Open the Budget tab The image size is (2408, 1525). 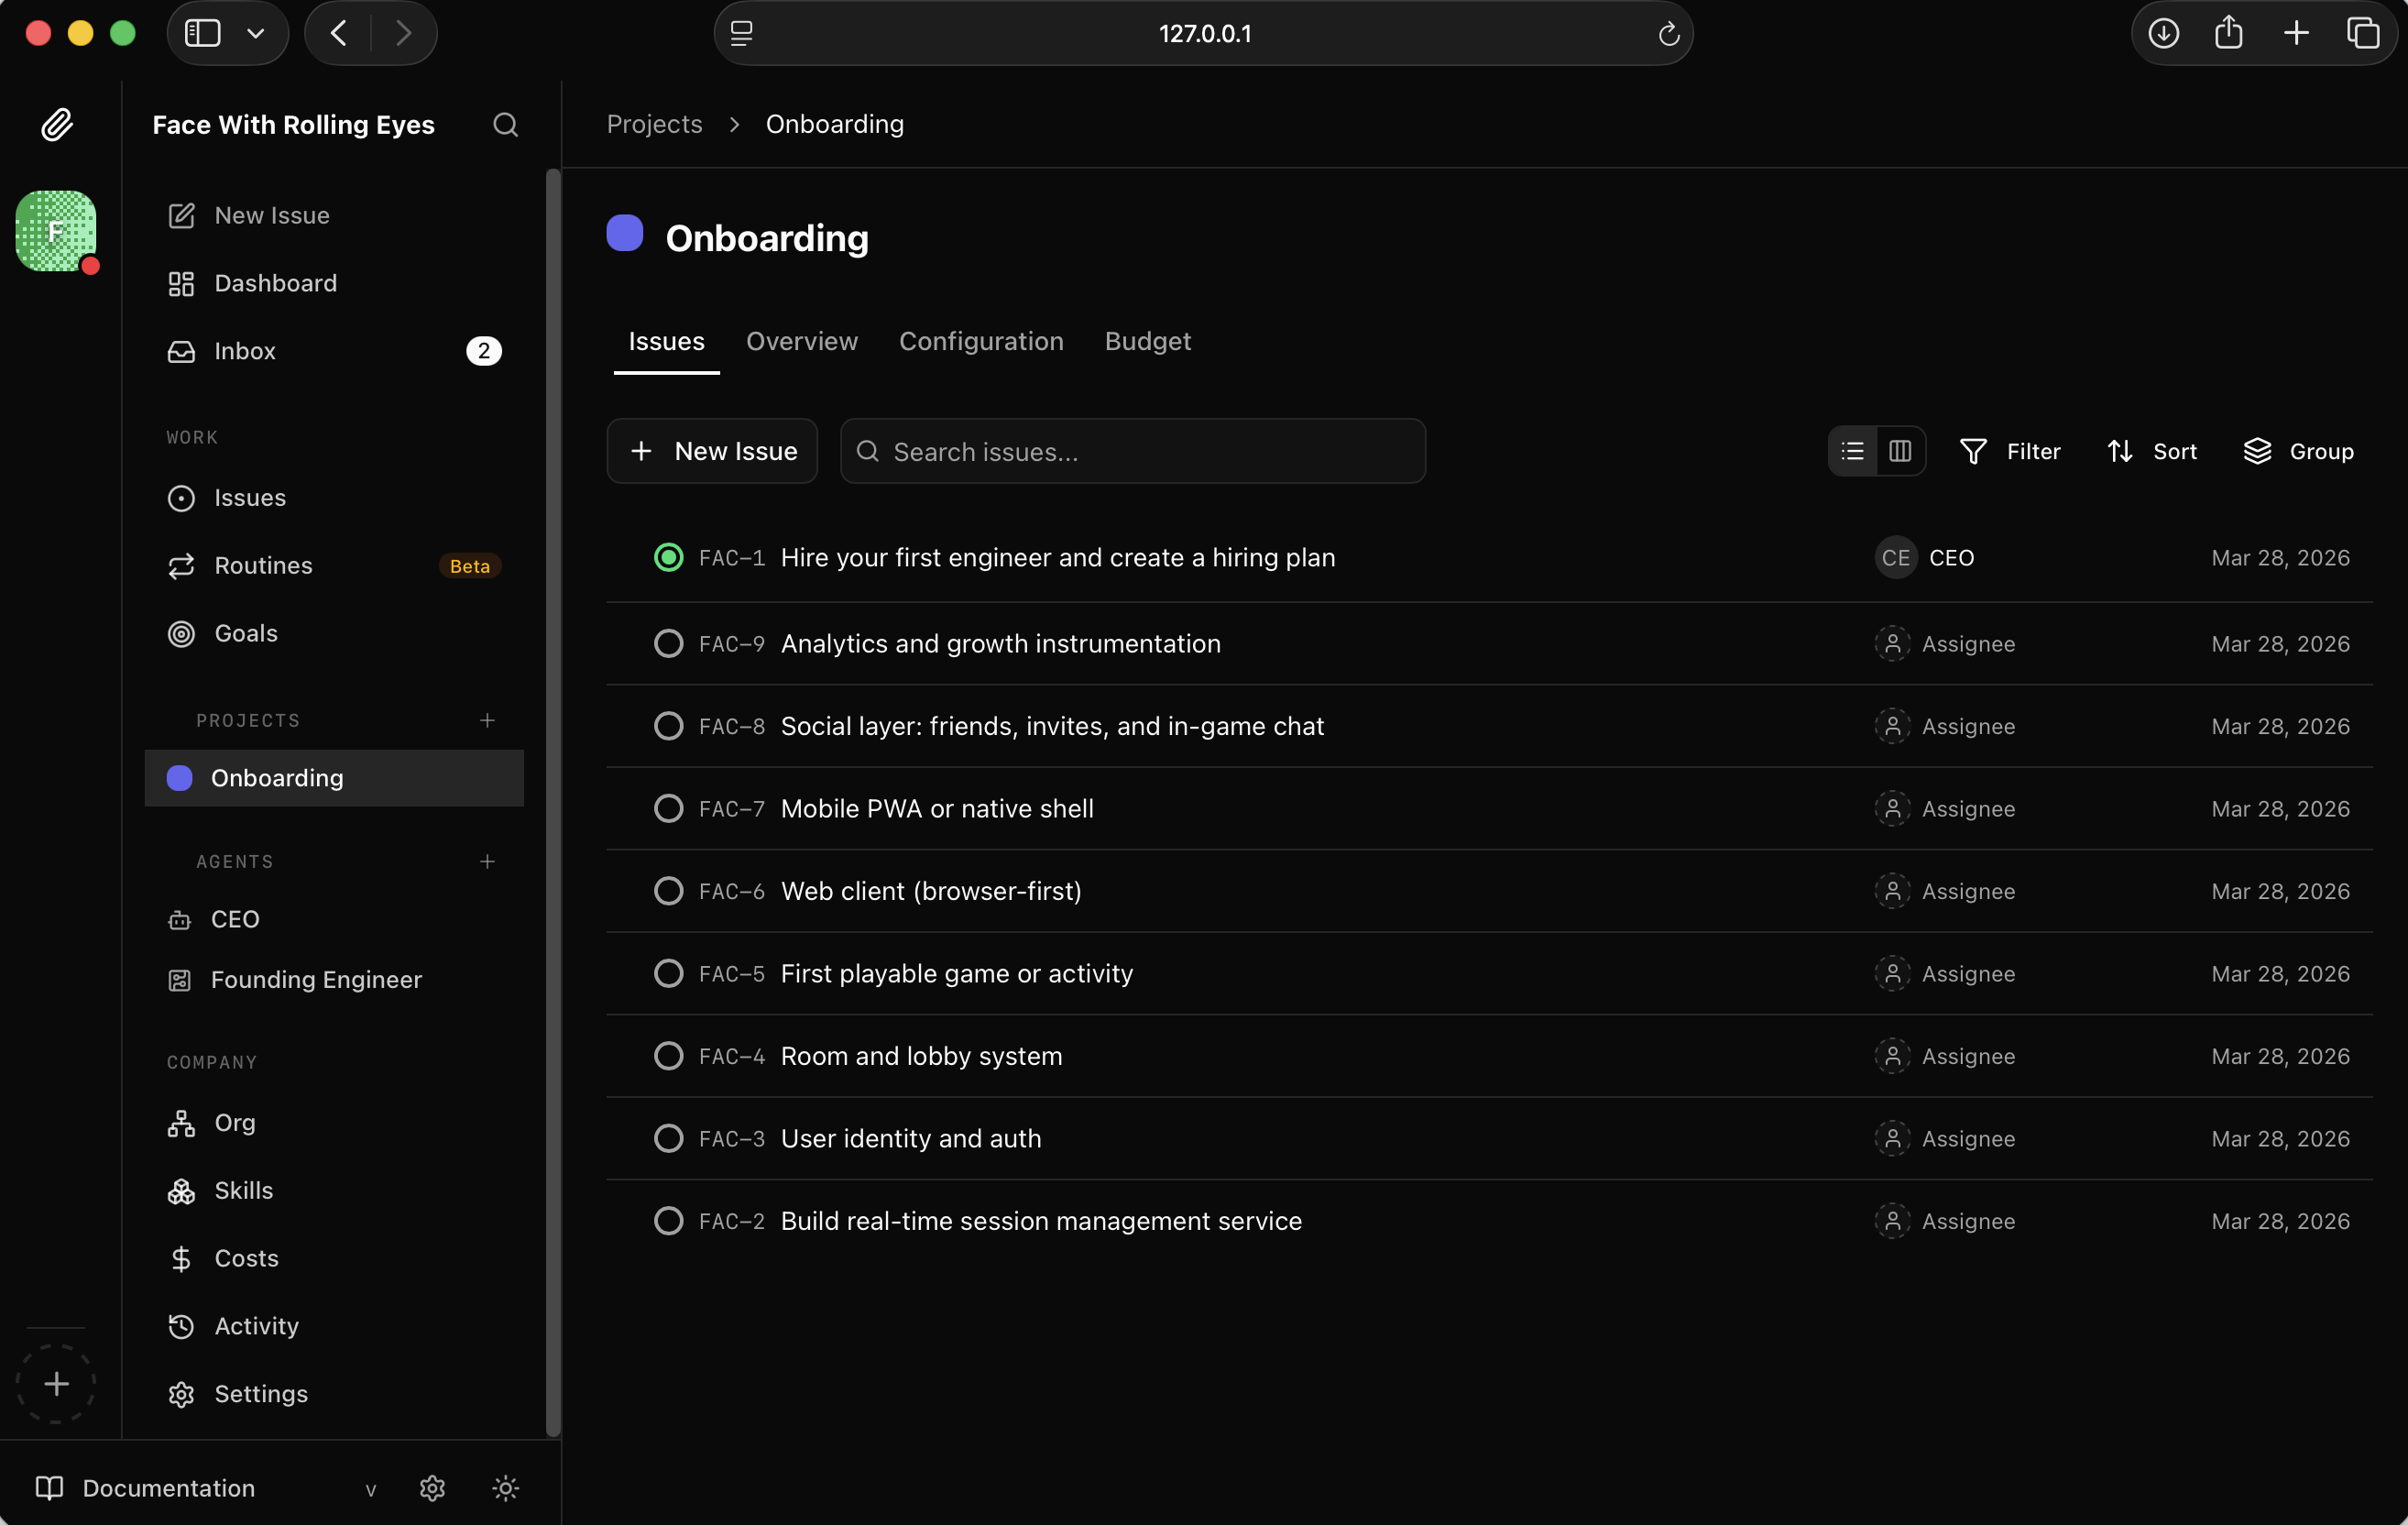pyautogui.click(x=1147, y=341)
